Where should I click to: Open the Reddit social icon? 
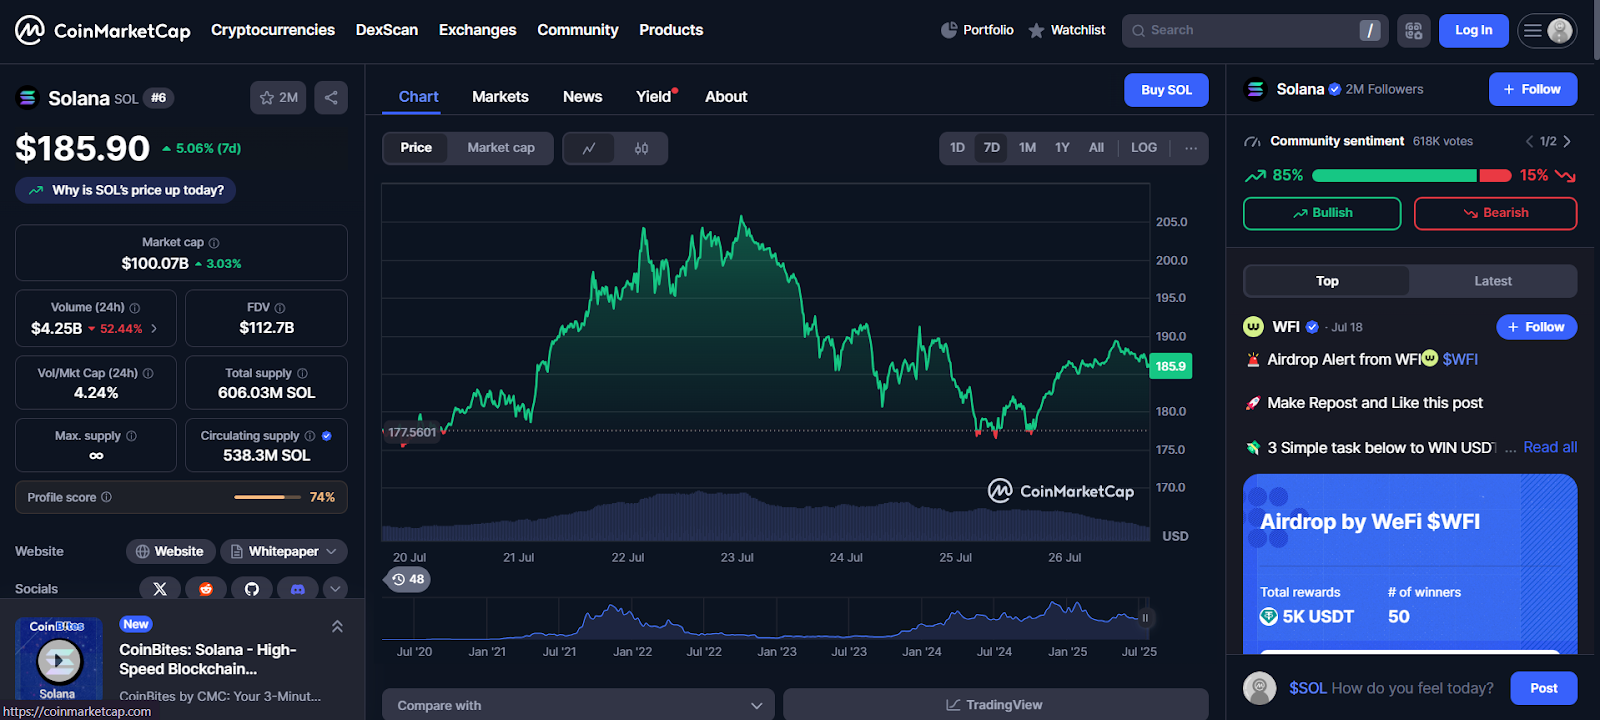coord(206,589)
